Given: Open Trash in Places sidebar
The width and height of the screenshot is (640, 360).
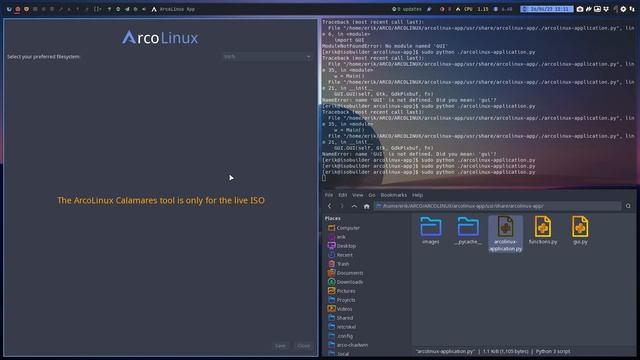Looking at the screenshot, I should click(x=339, y=264).
